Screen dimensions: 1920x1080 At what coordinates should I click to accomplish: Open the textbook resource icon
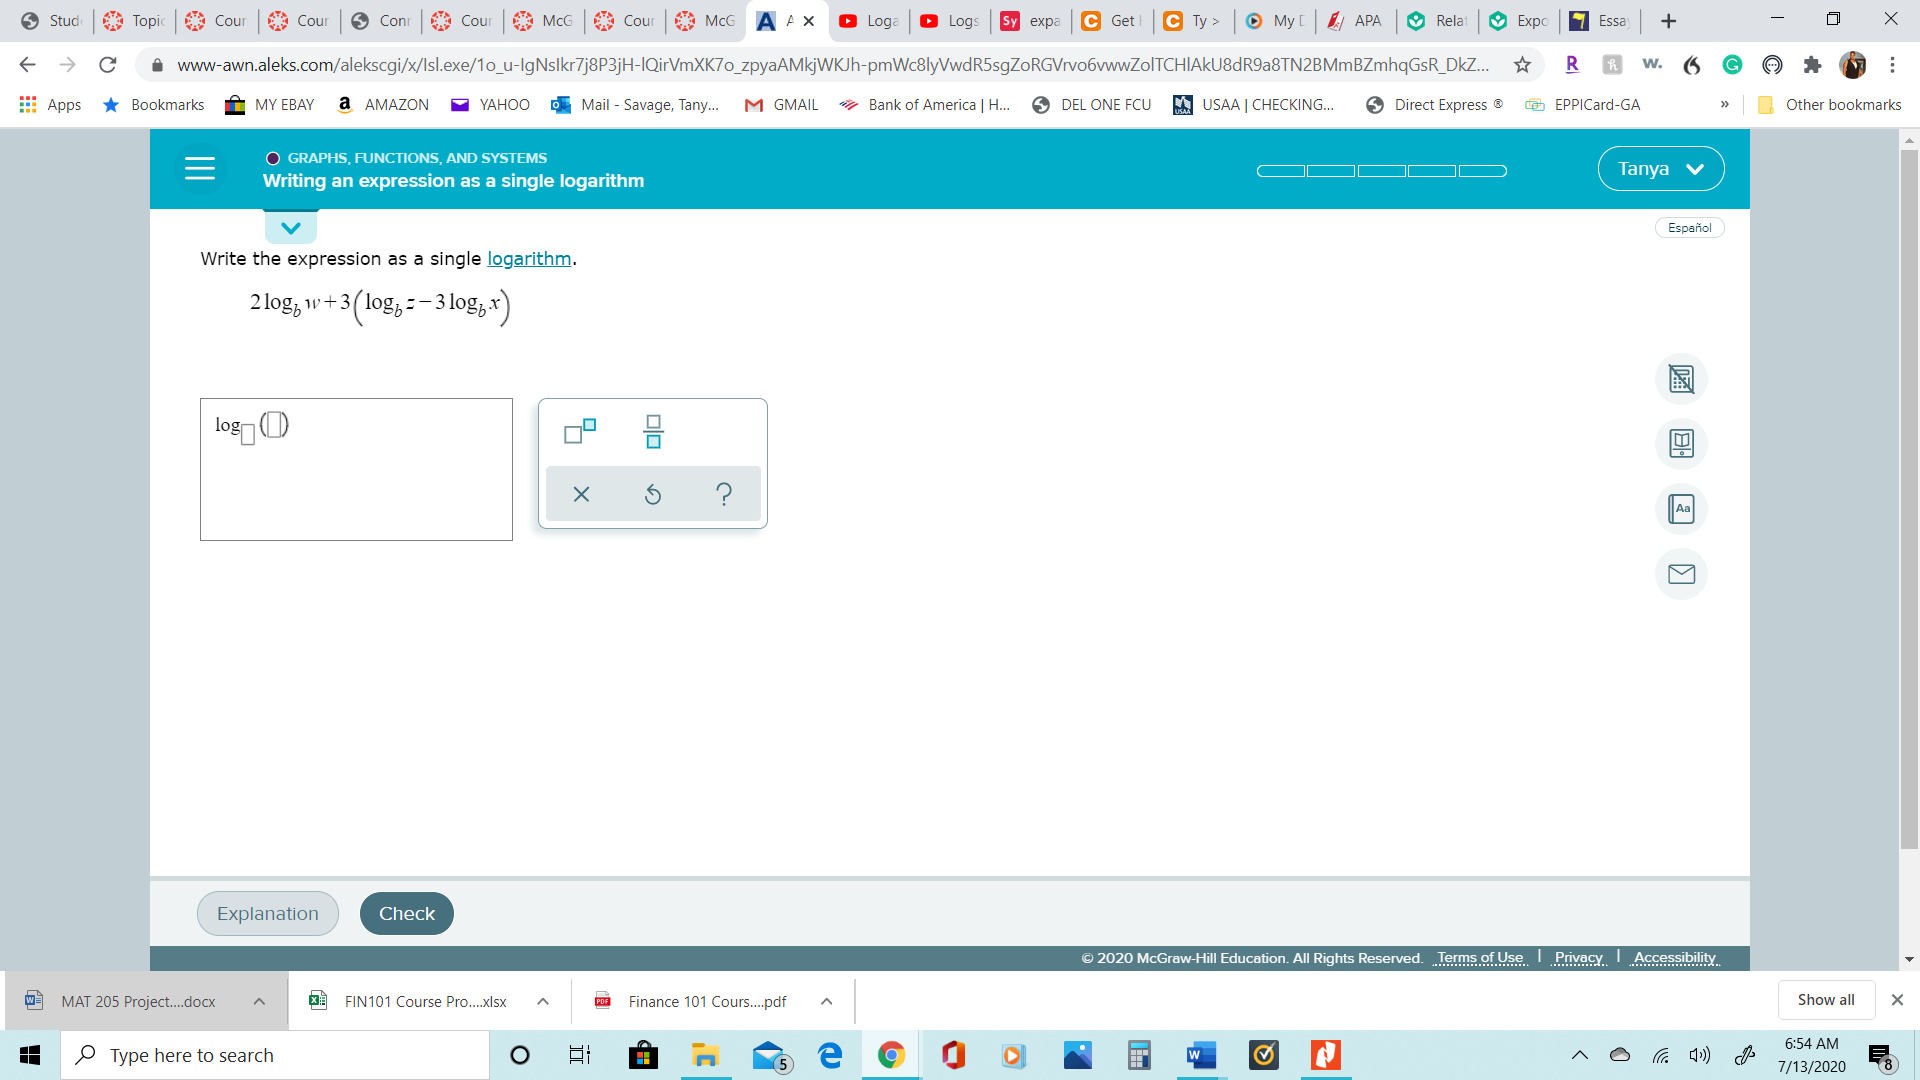point(1681,444)
